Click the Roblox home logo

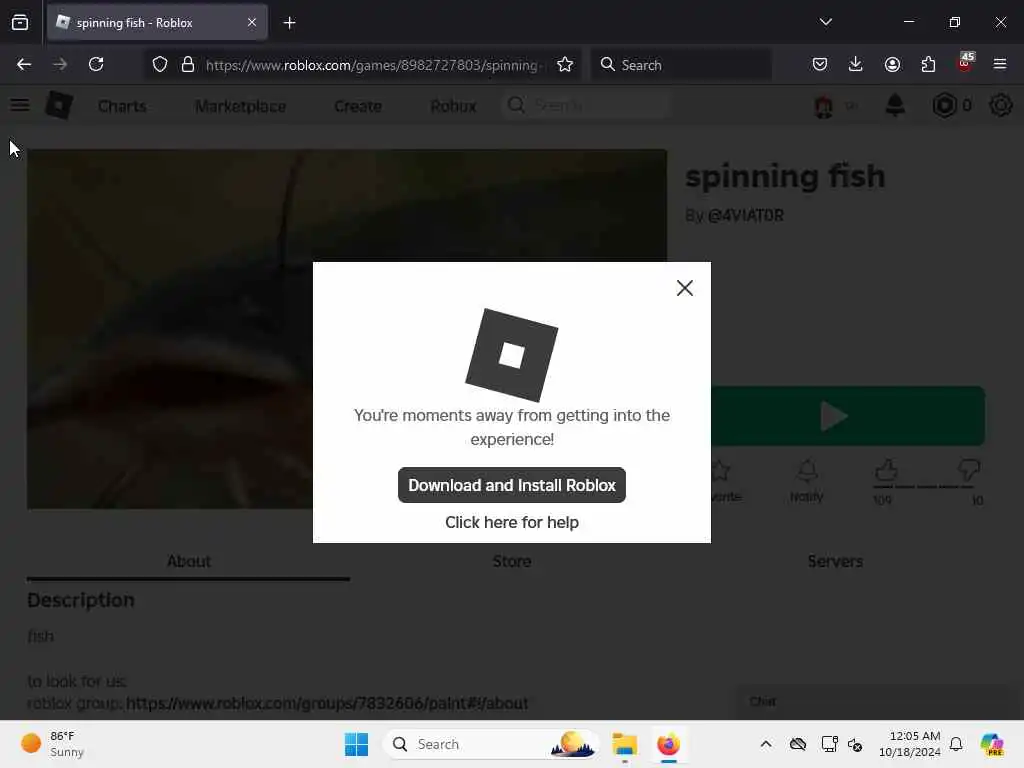point(59,105)
